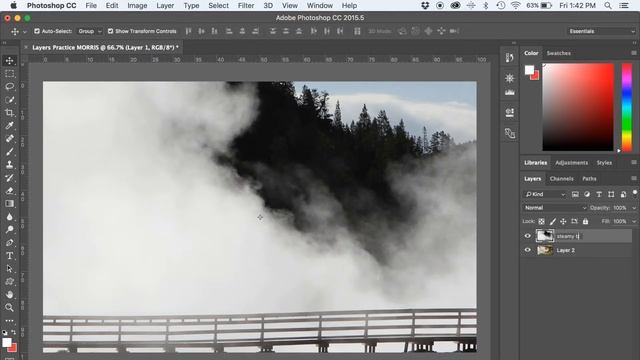Select the Clone Stamp tool

9,164
